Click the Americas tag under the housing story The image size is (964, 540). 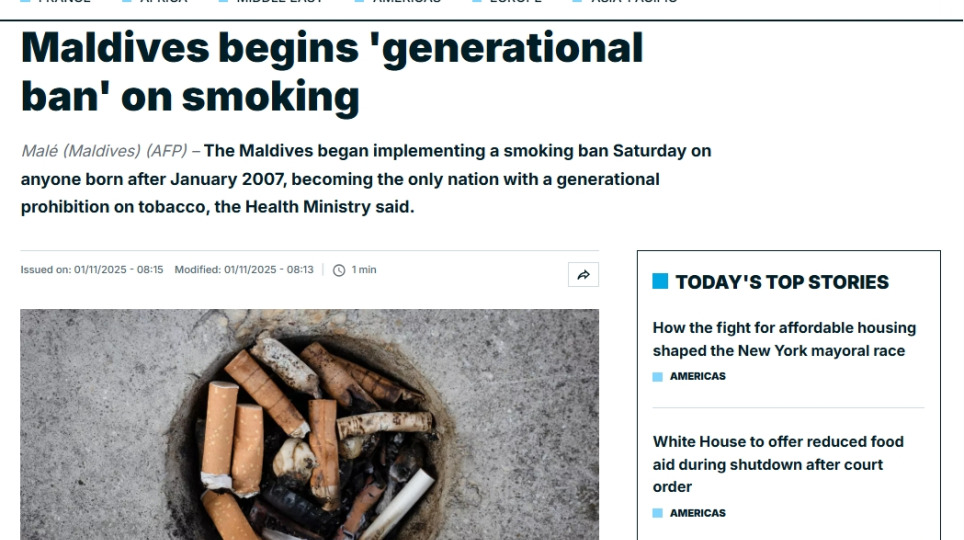pos(697,377)
